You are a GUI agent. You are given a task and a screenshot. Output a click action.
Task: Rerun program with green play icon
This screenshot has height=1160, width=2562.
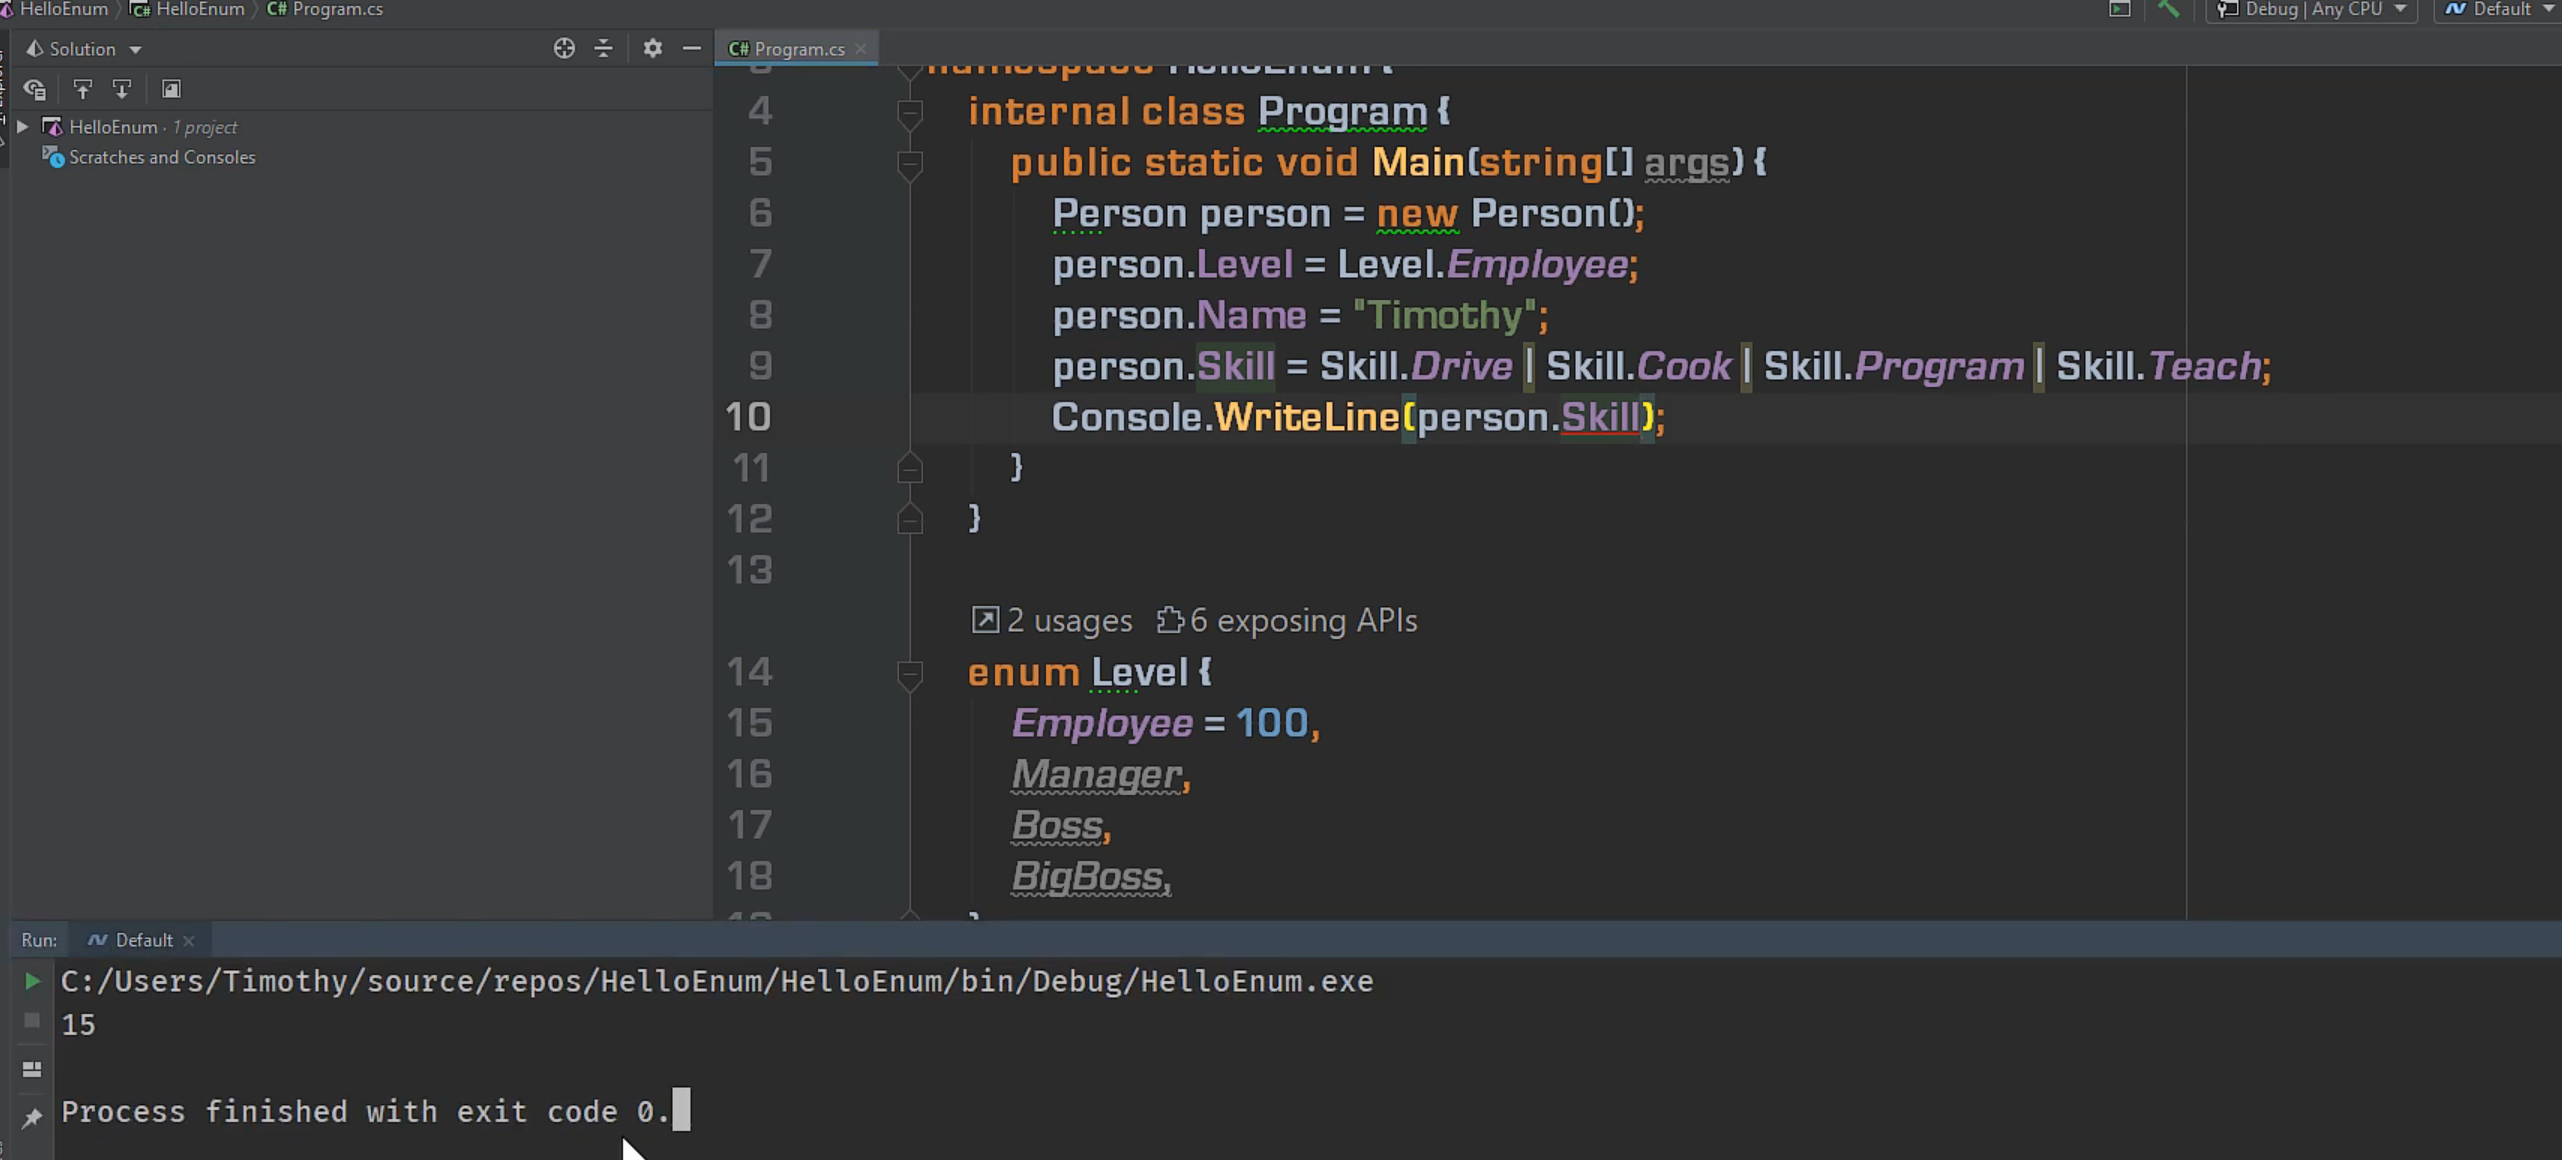click(32, 981)
